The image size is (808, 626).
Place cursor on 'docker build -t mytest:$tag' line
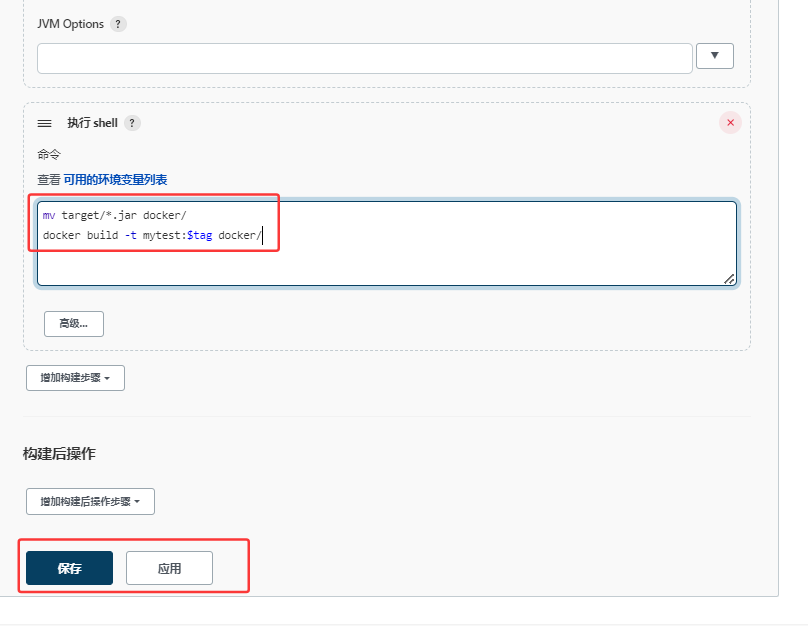(153, 235)
